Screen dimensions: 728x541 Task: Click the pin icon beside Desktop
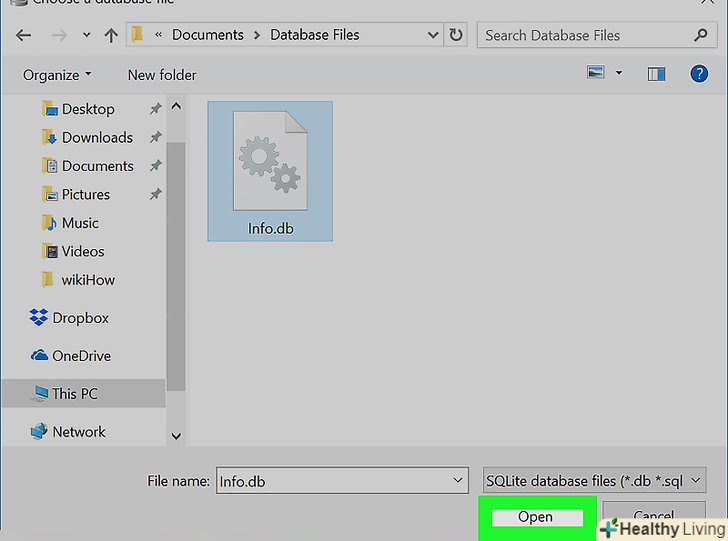tap(156, 109)
